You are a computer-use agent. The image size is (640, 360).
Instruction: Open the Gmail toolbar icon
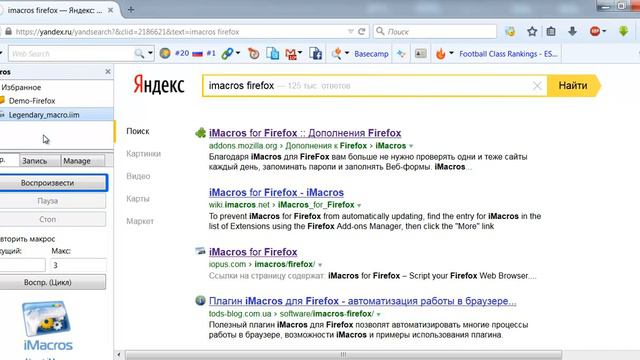click(291, 54)
